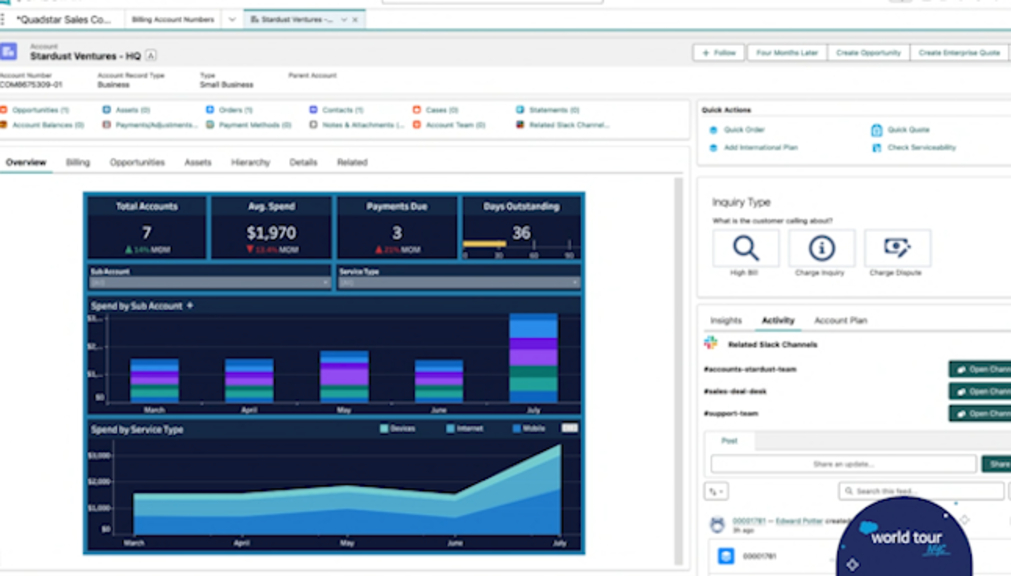Click the Notes & Attachments icon
The height and width of the screenshot is (576, 1011).
point(313,125)
